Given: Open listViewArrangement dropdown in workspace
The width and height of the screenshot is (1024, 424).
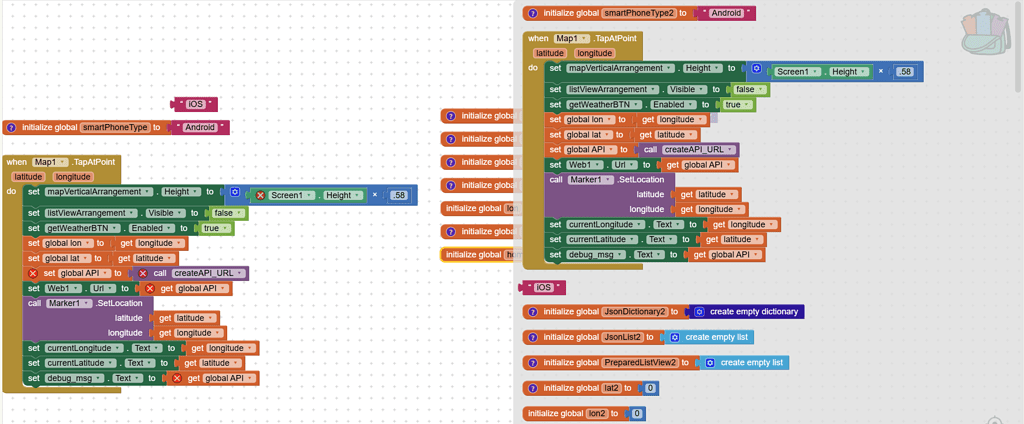Looking at the screenshot, I should (x=89, y=213).
